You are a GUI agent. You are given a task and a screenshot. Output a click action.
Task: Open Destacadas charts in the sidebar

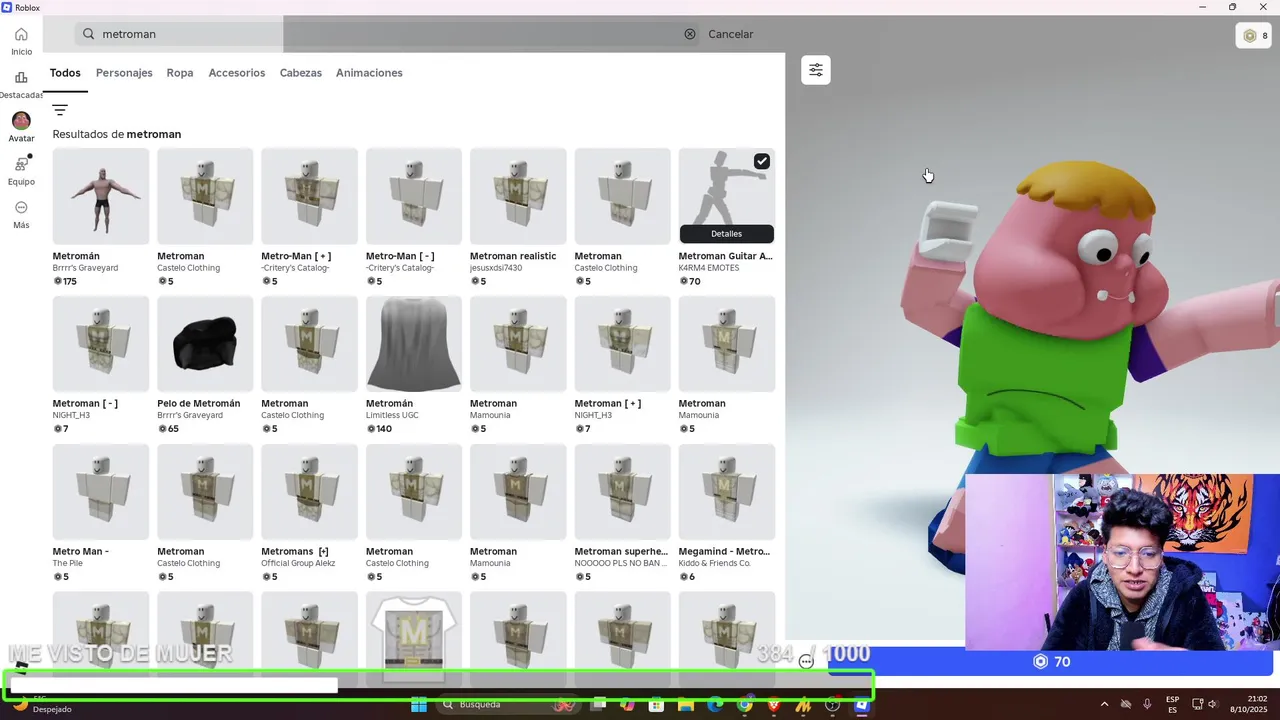pyautogui.click(x=21, y=84)
